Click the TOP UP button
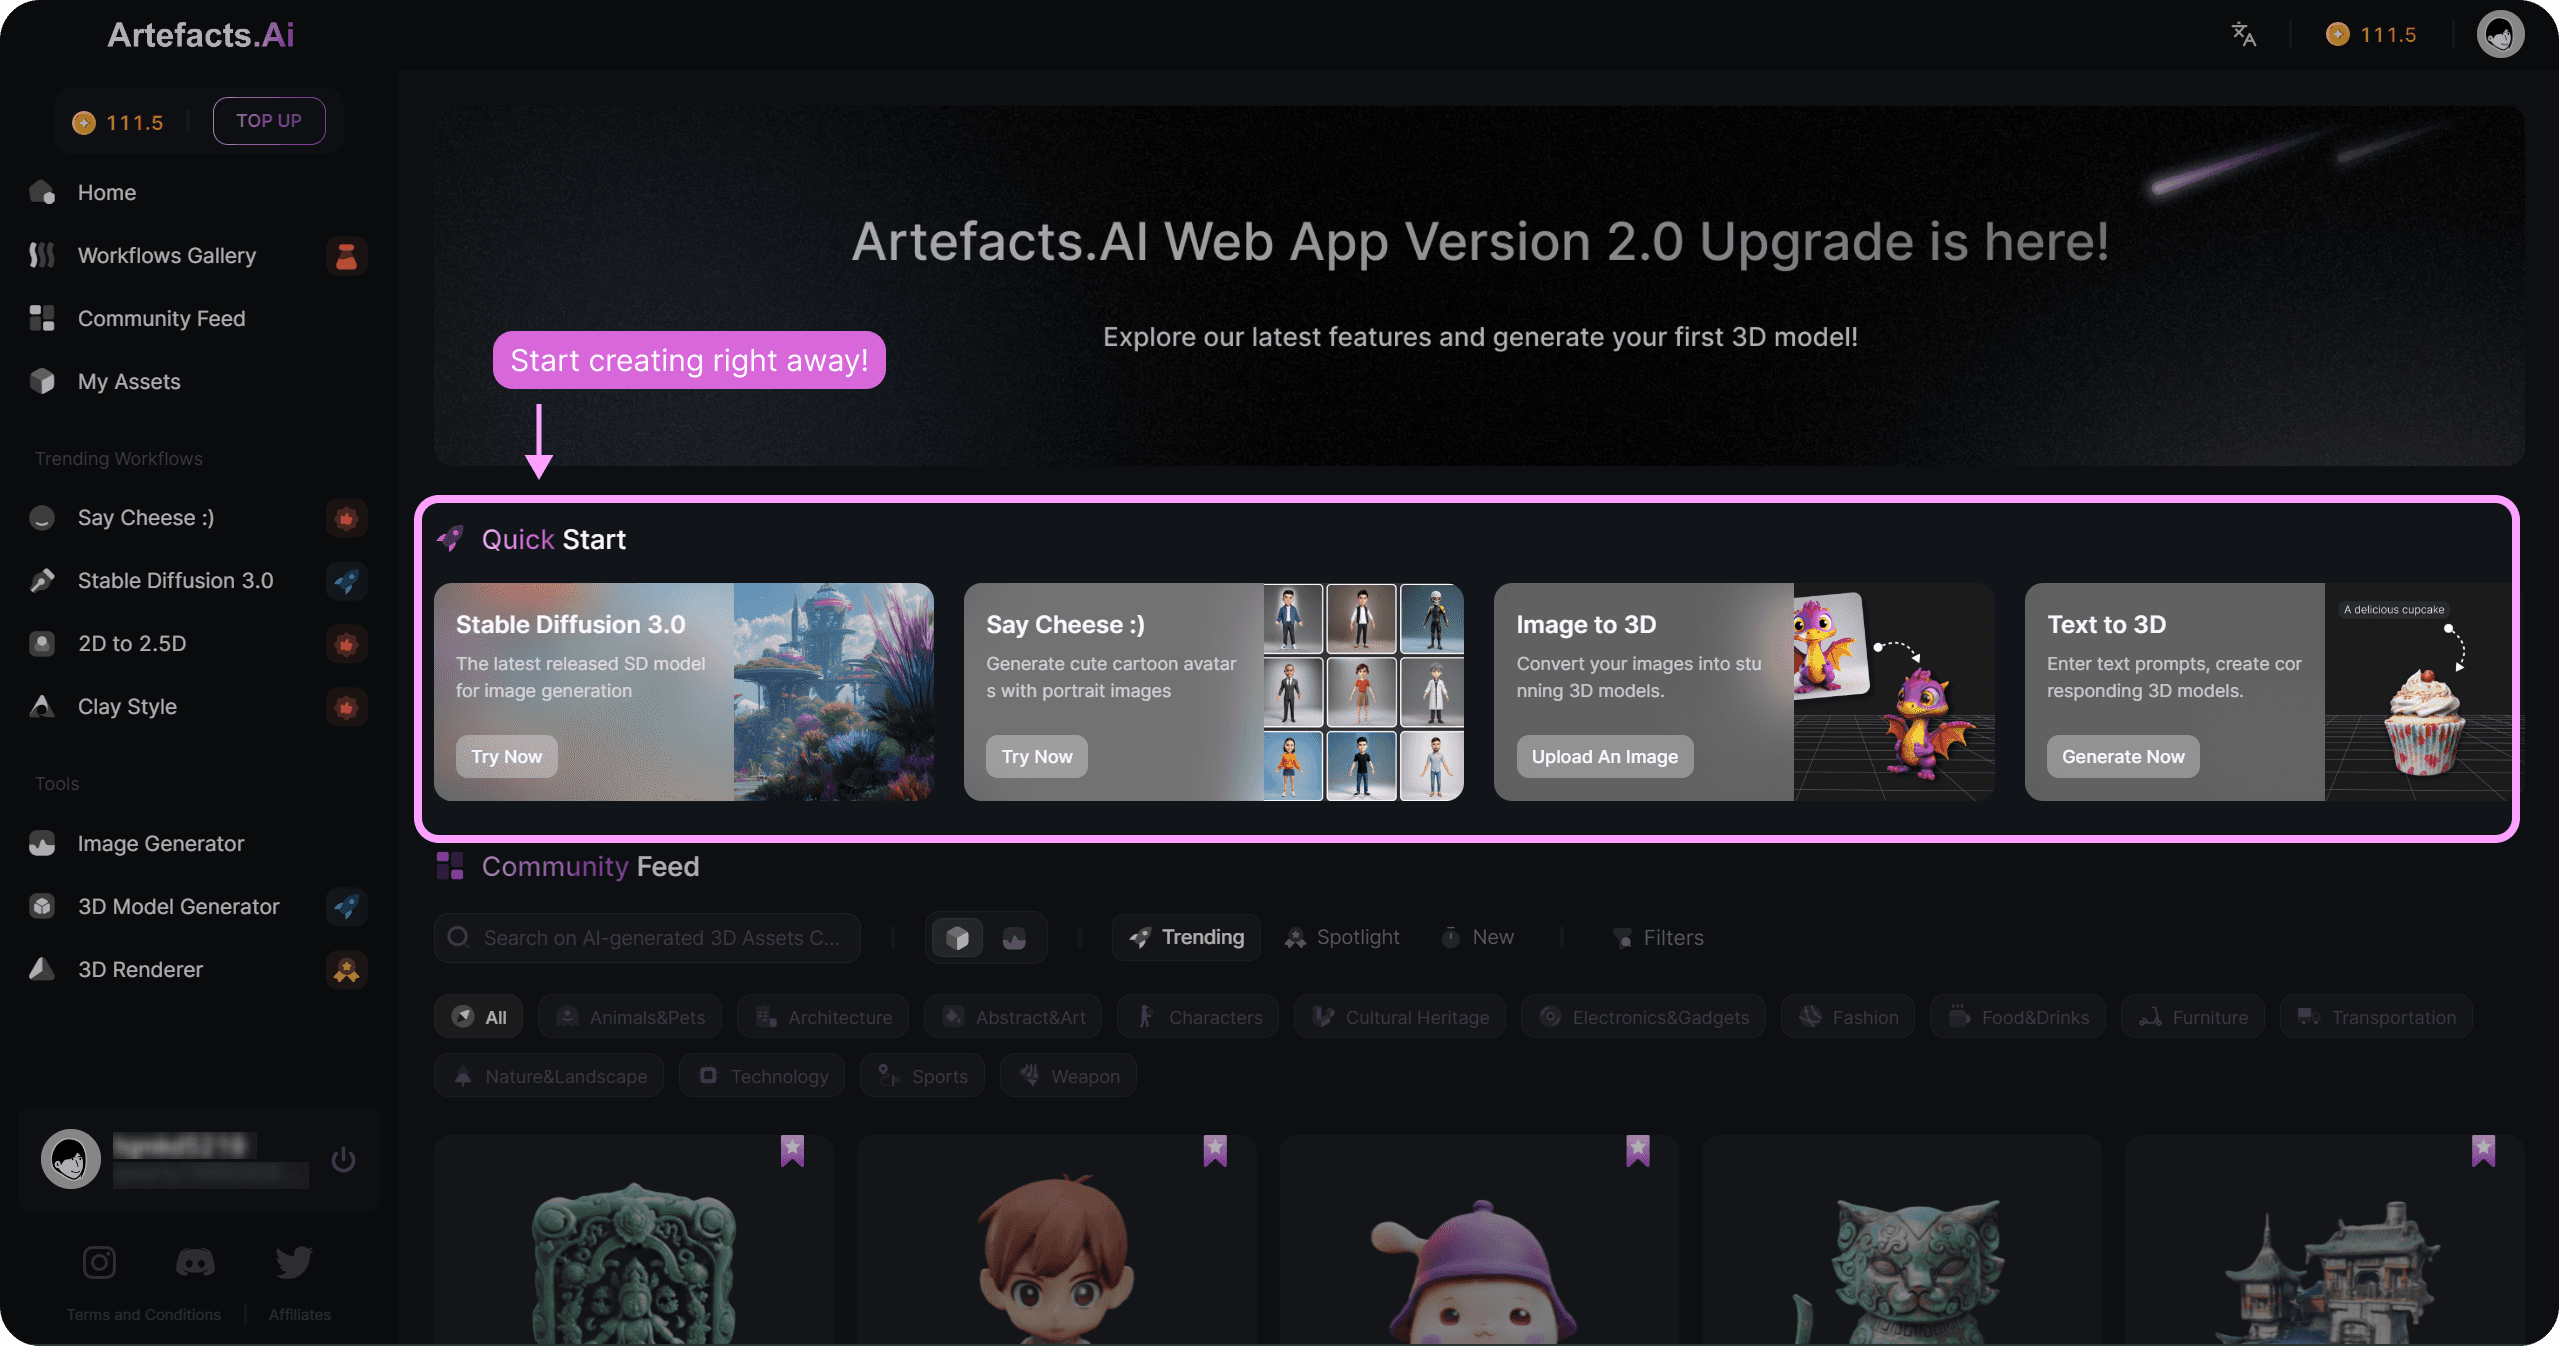This screenshot has width=2559, height=1346. point(269,121)
